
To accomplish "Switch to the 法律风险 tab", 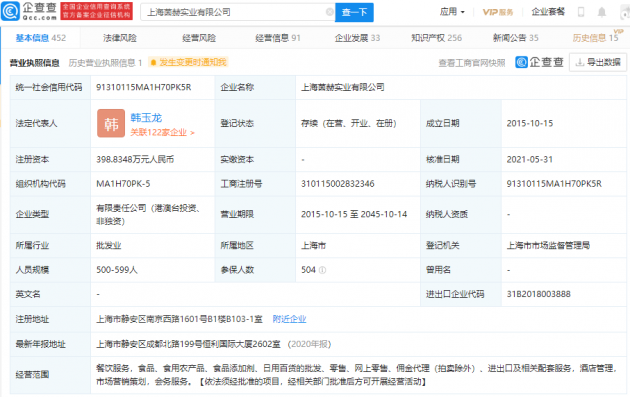I will pyautogui.click(x=120, y=38).
